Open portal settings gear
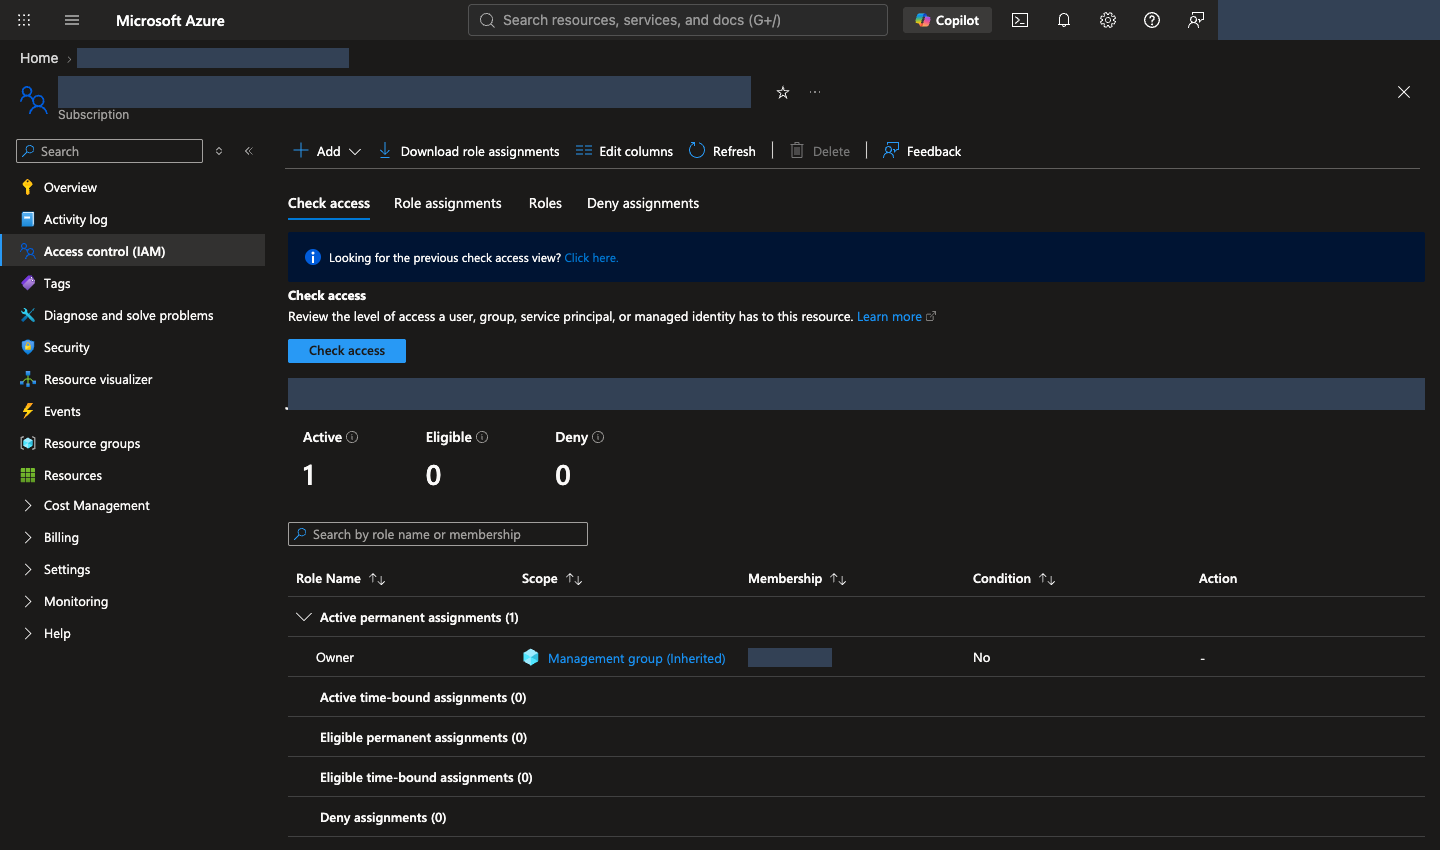Viewport: 1440px width, 850px height. (x=1108, y=20)
